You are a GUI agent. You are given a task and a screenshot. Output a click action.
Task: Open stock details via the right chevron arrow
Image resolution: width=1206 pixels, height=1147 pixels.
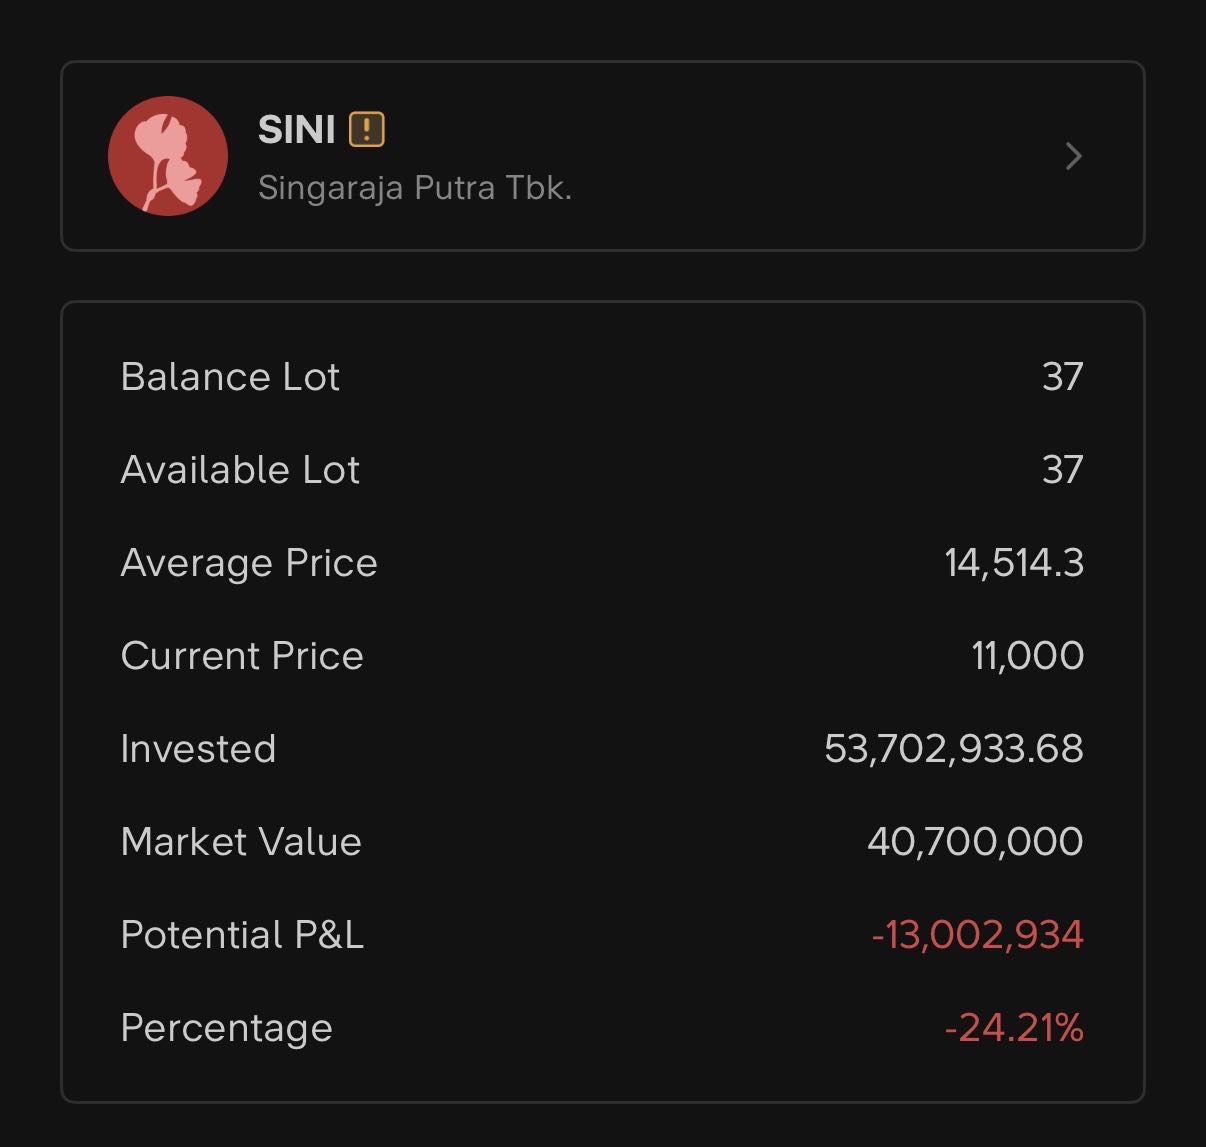click(x=1073, y=156)
